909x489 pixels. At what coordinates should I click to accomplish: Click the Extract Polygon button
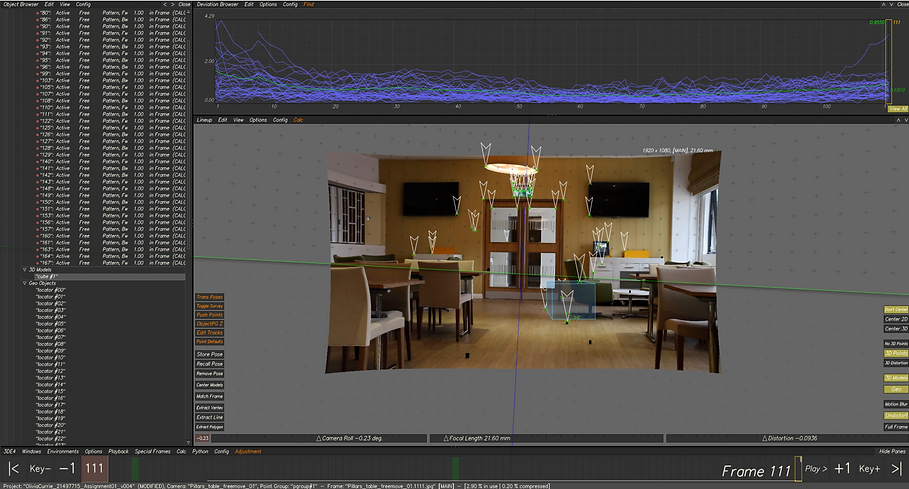point(209,427)
